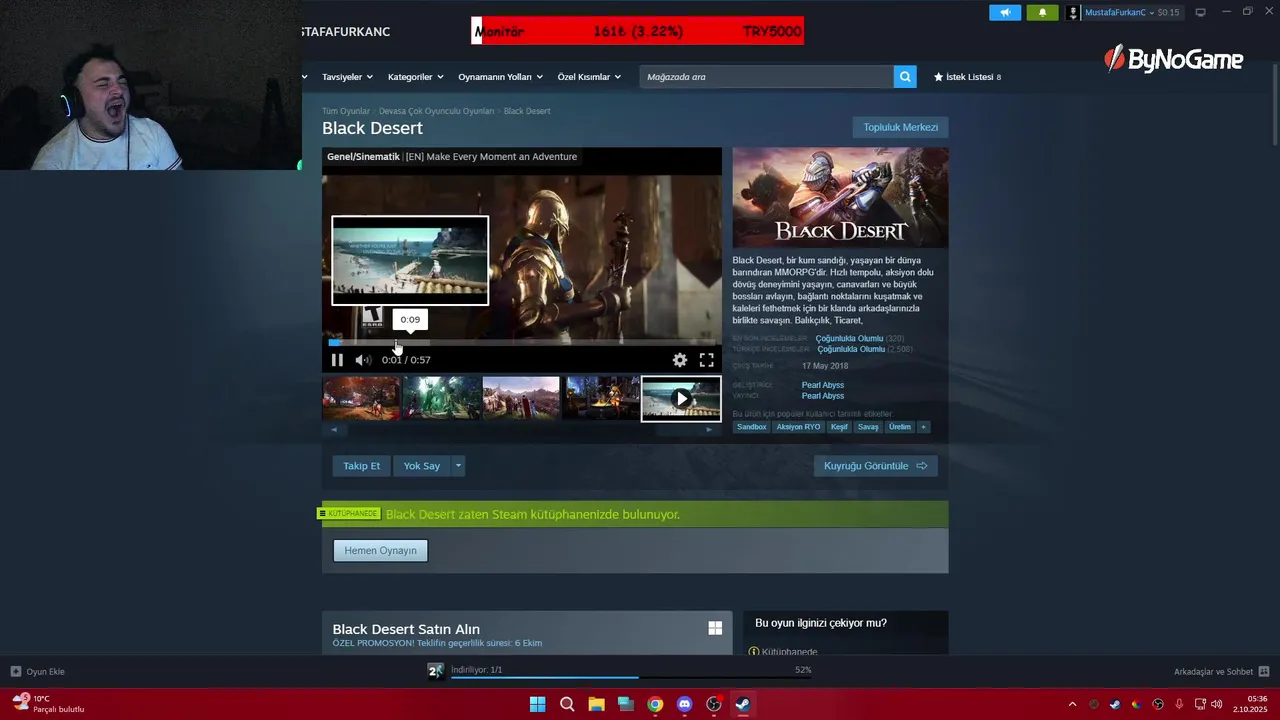This screenshot has height=720, width=1280.
Task: Add more tags with plus button
Action: (x=923, y=427)
